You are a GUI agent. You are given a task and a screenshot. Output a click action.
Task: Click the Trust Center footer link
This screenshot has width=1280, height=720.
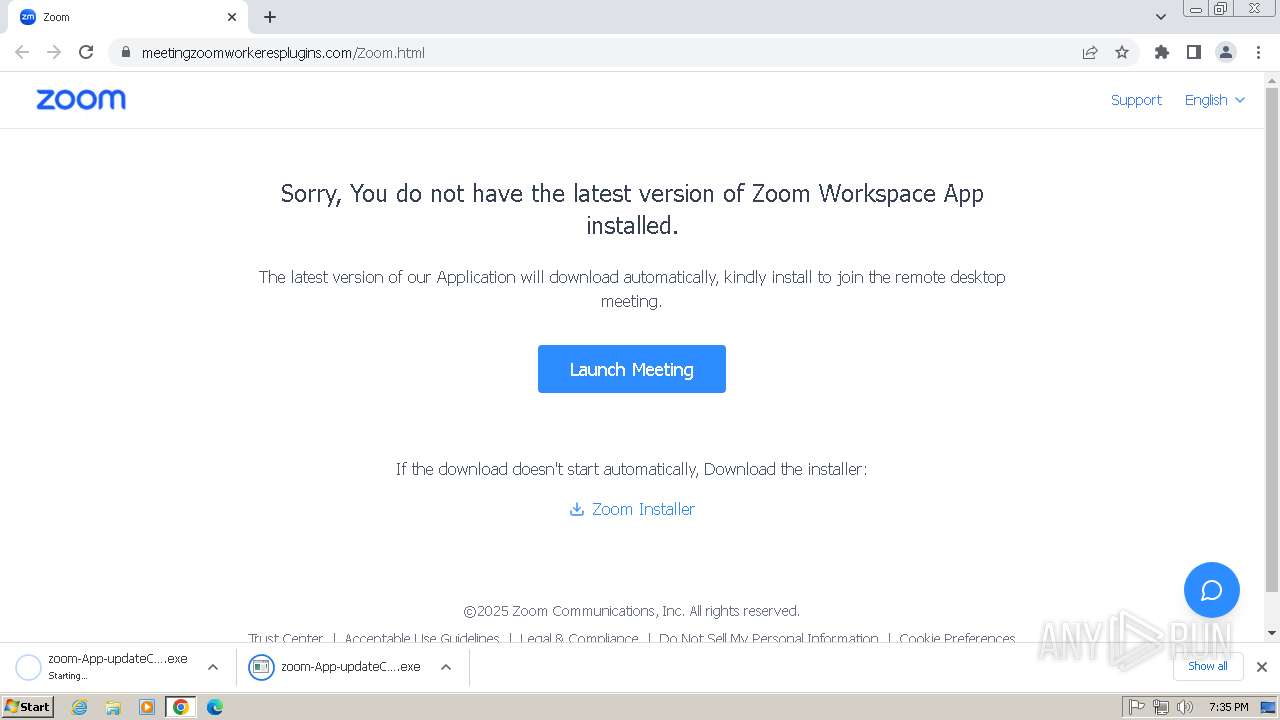(x=286, y=638)
